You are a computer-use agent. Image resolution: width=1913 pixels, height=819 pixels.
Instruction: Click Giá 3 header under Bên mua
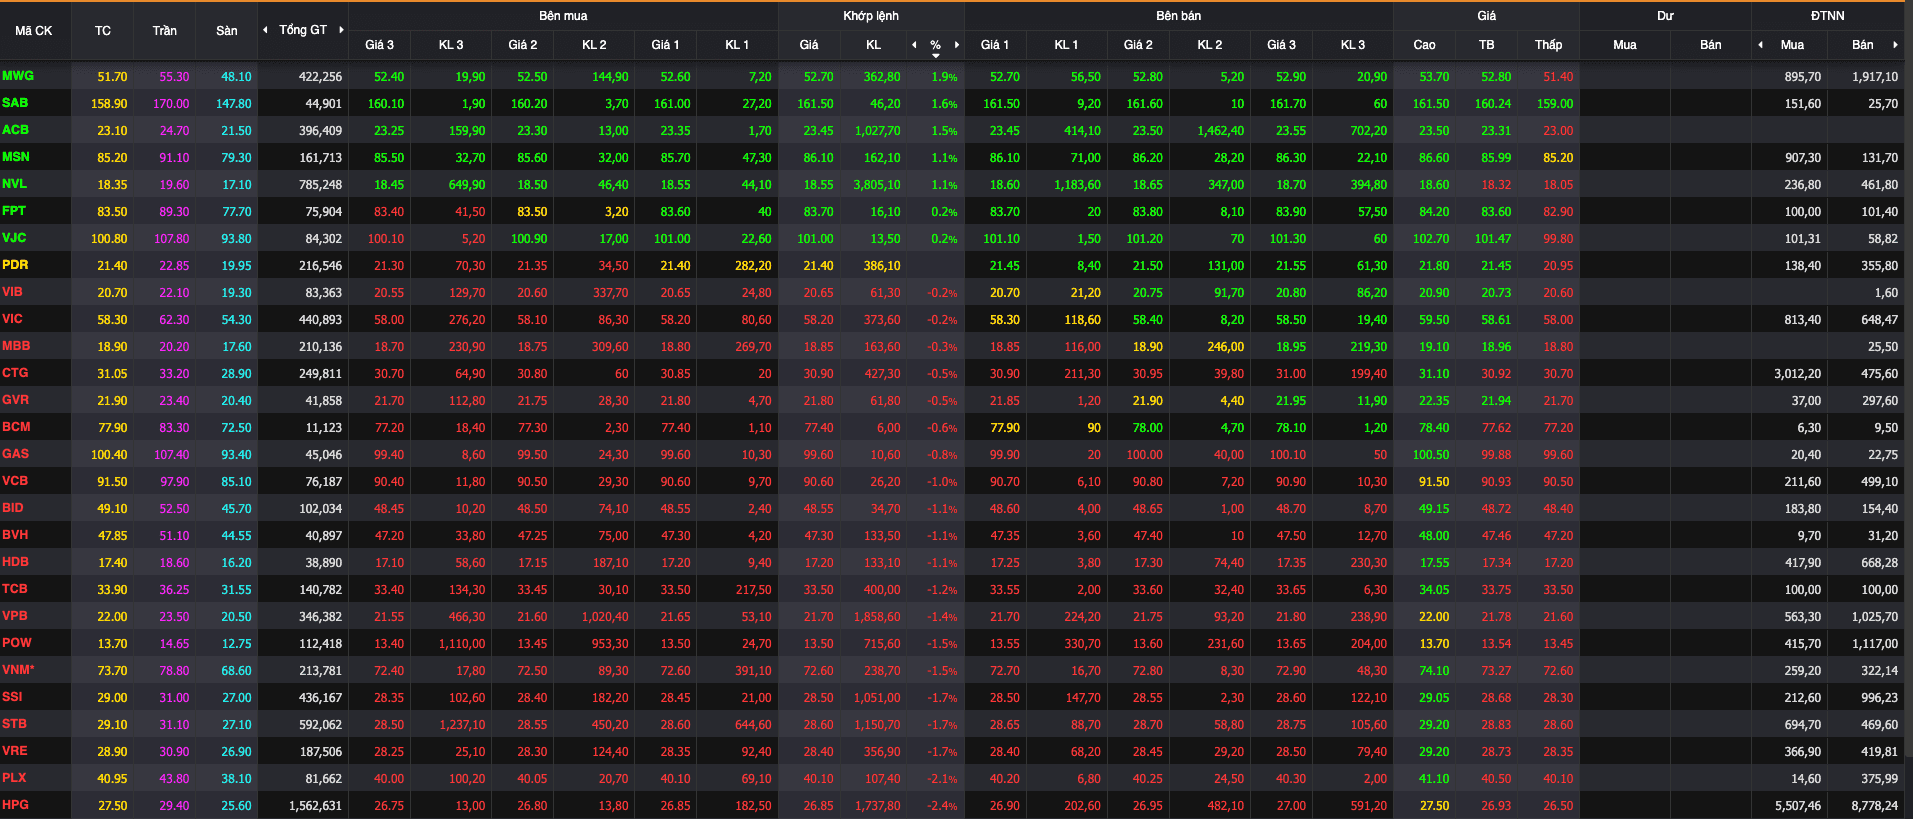tap(379, 45)
